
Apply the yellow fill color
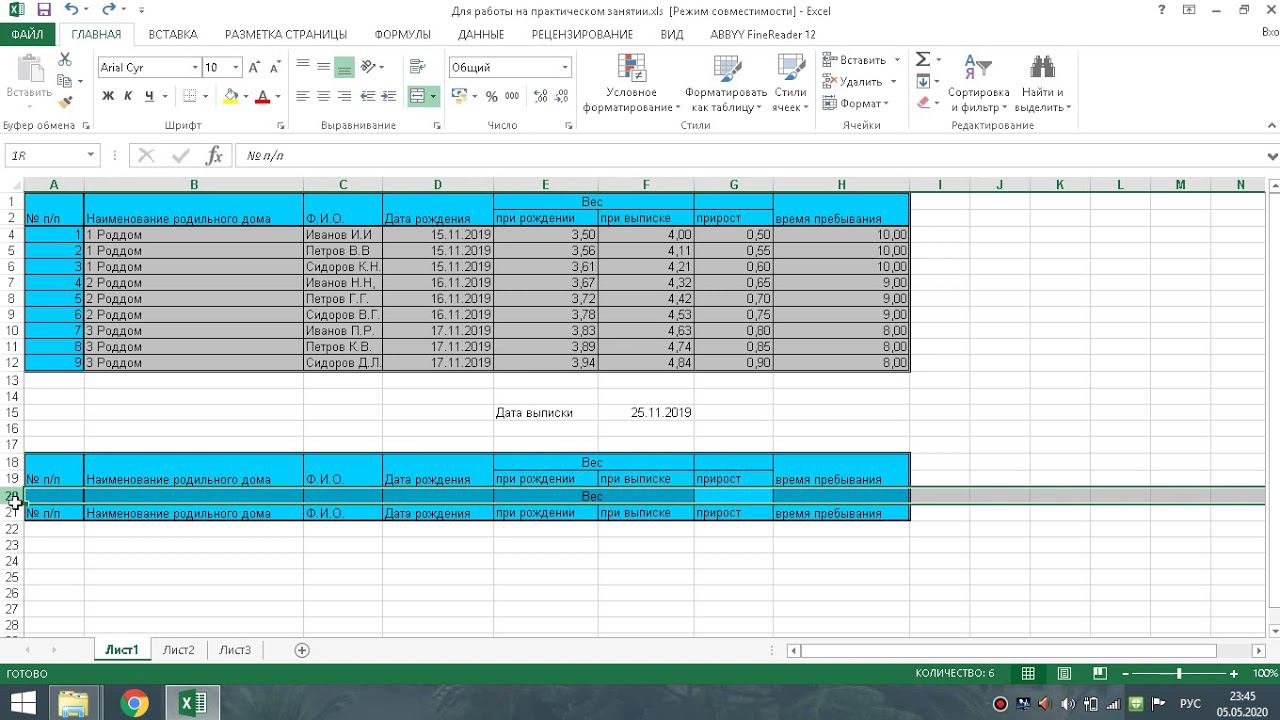pos(231,96)
